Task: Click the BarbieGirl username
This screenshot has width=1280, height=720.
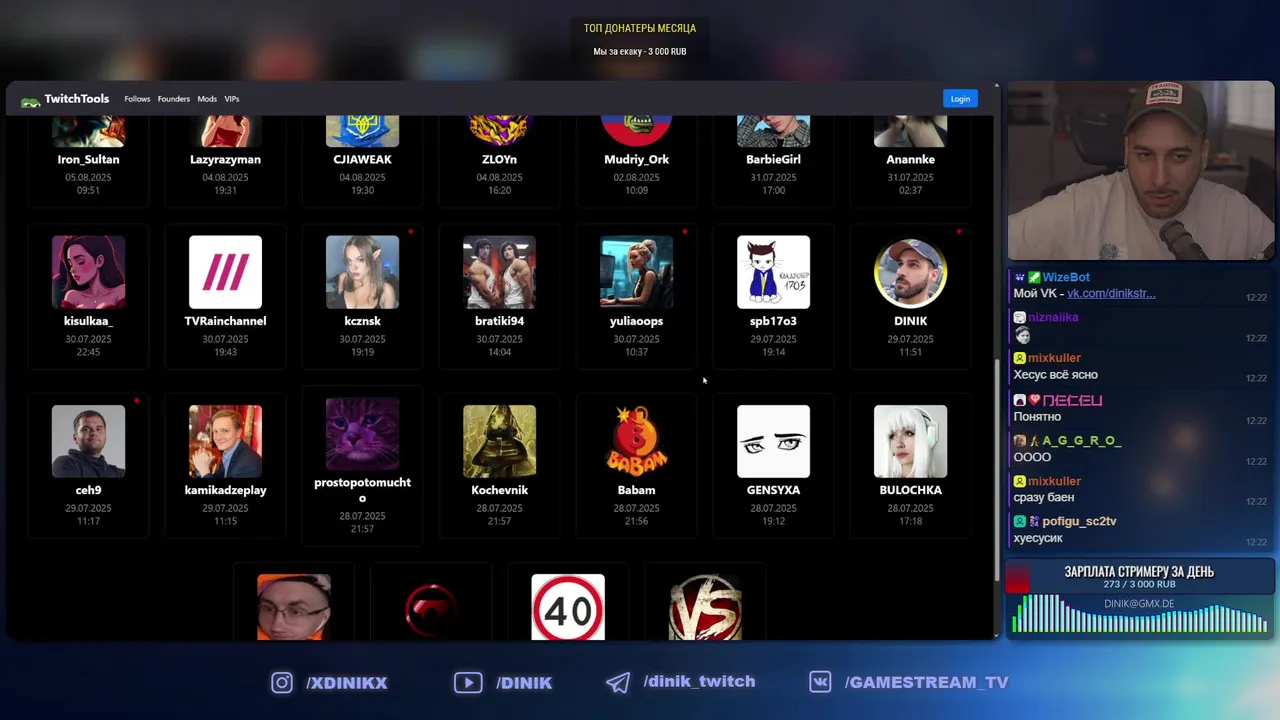Action: coord(773,160)
